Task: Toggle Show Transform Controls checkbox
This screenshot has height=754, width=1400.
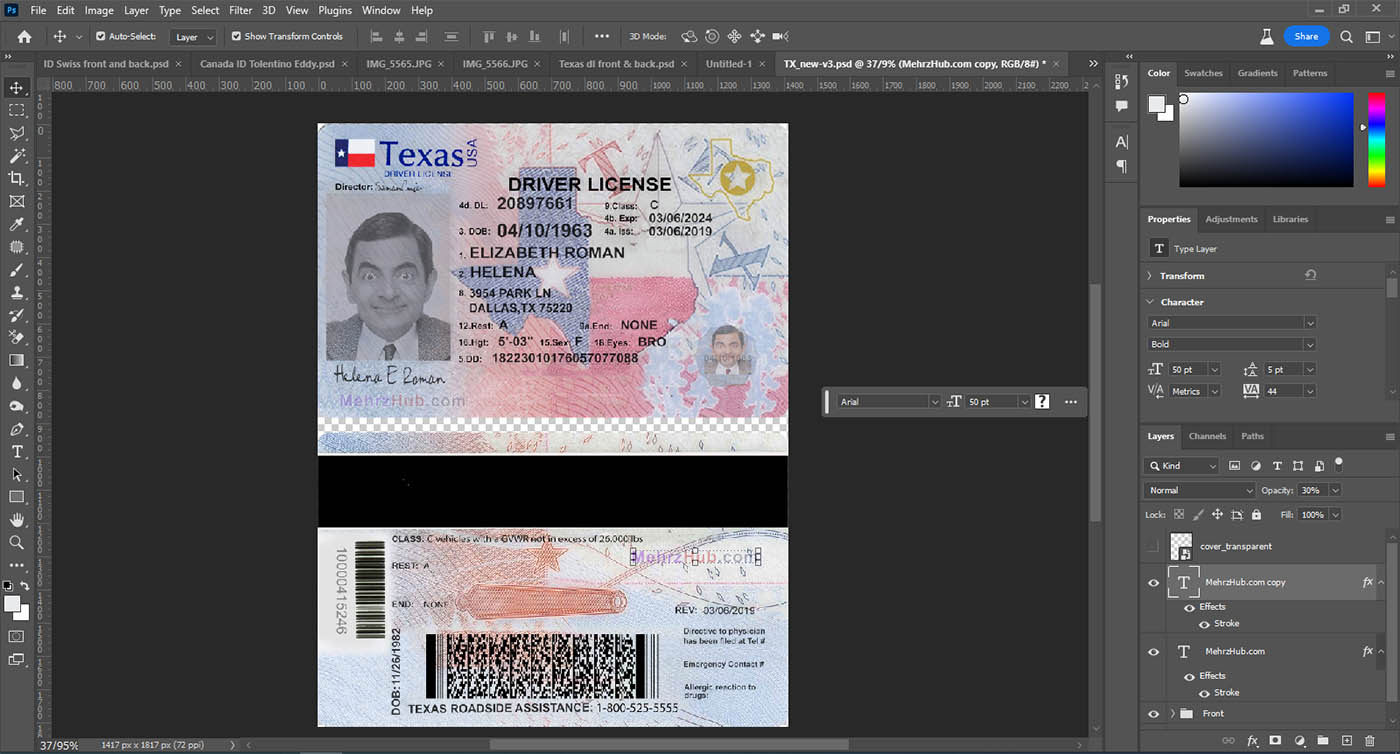Action: tap(236, 36)
